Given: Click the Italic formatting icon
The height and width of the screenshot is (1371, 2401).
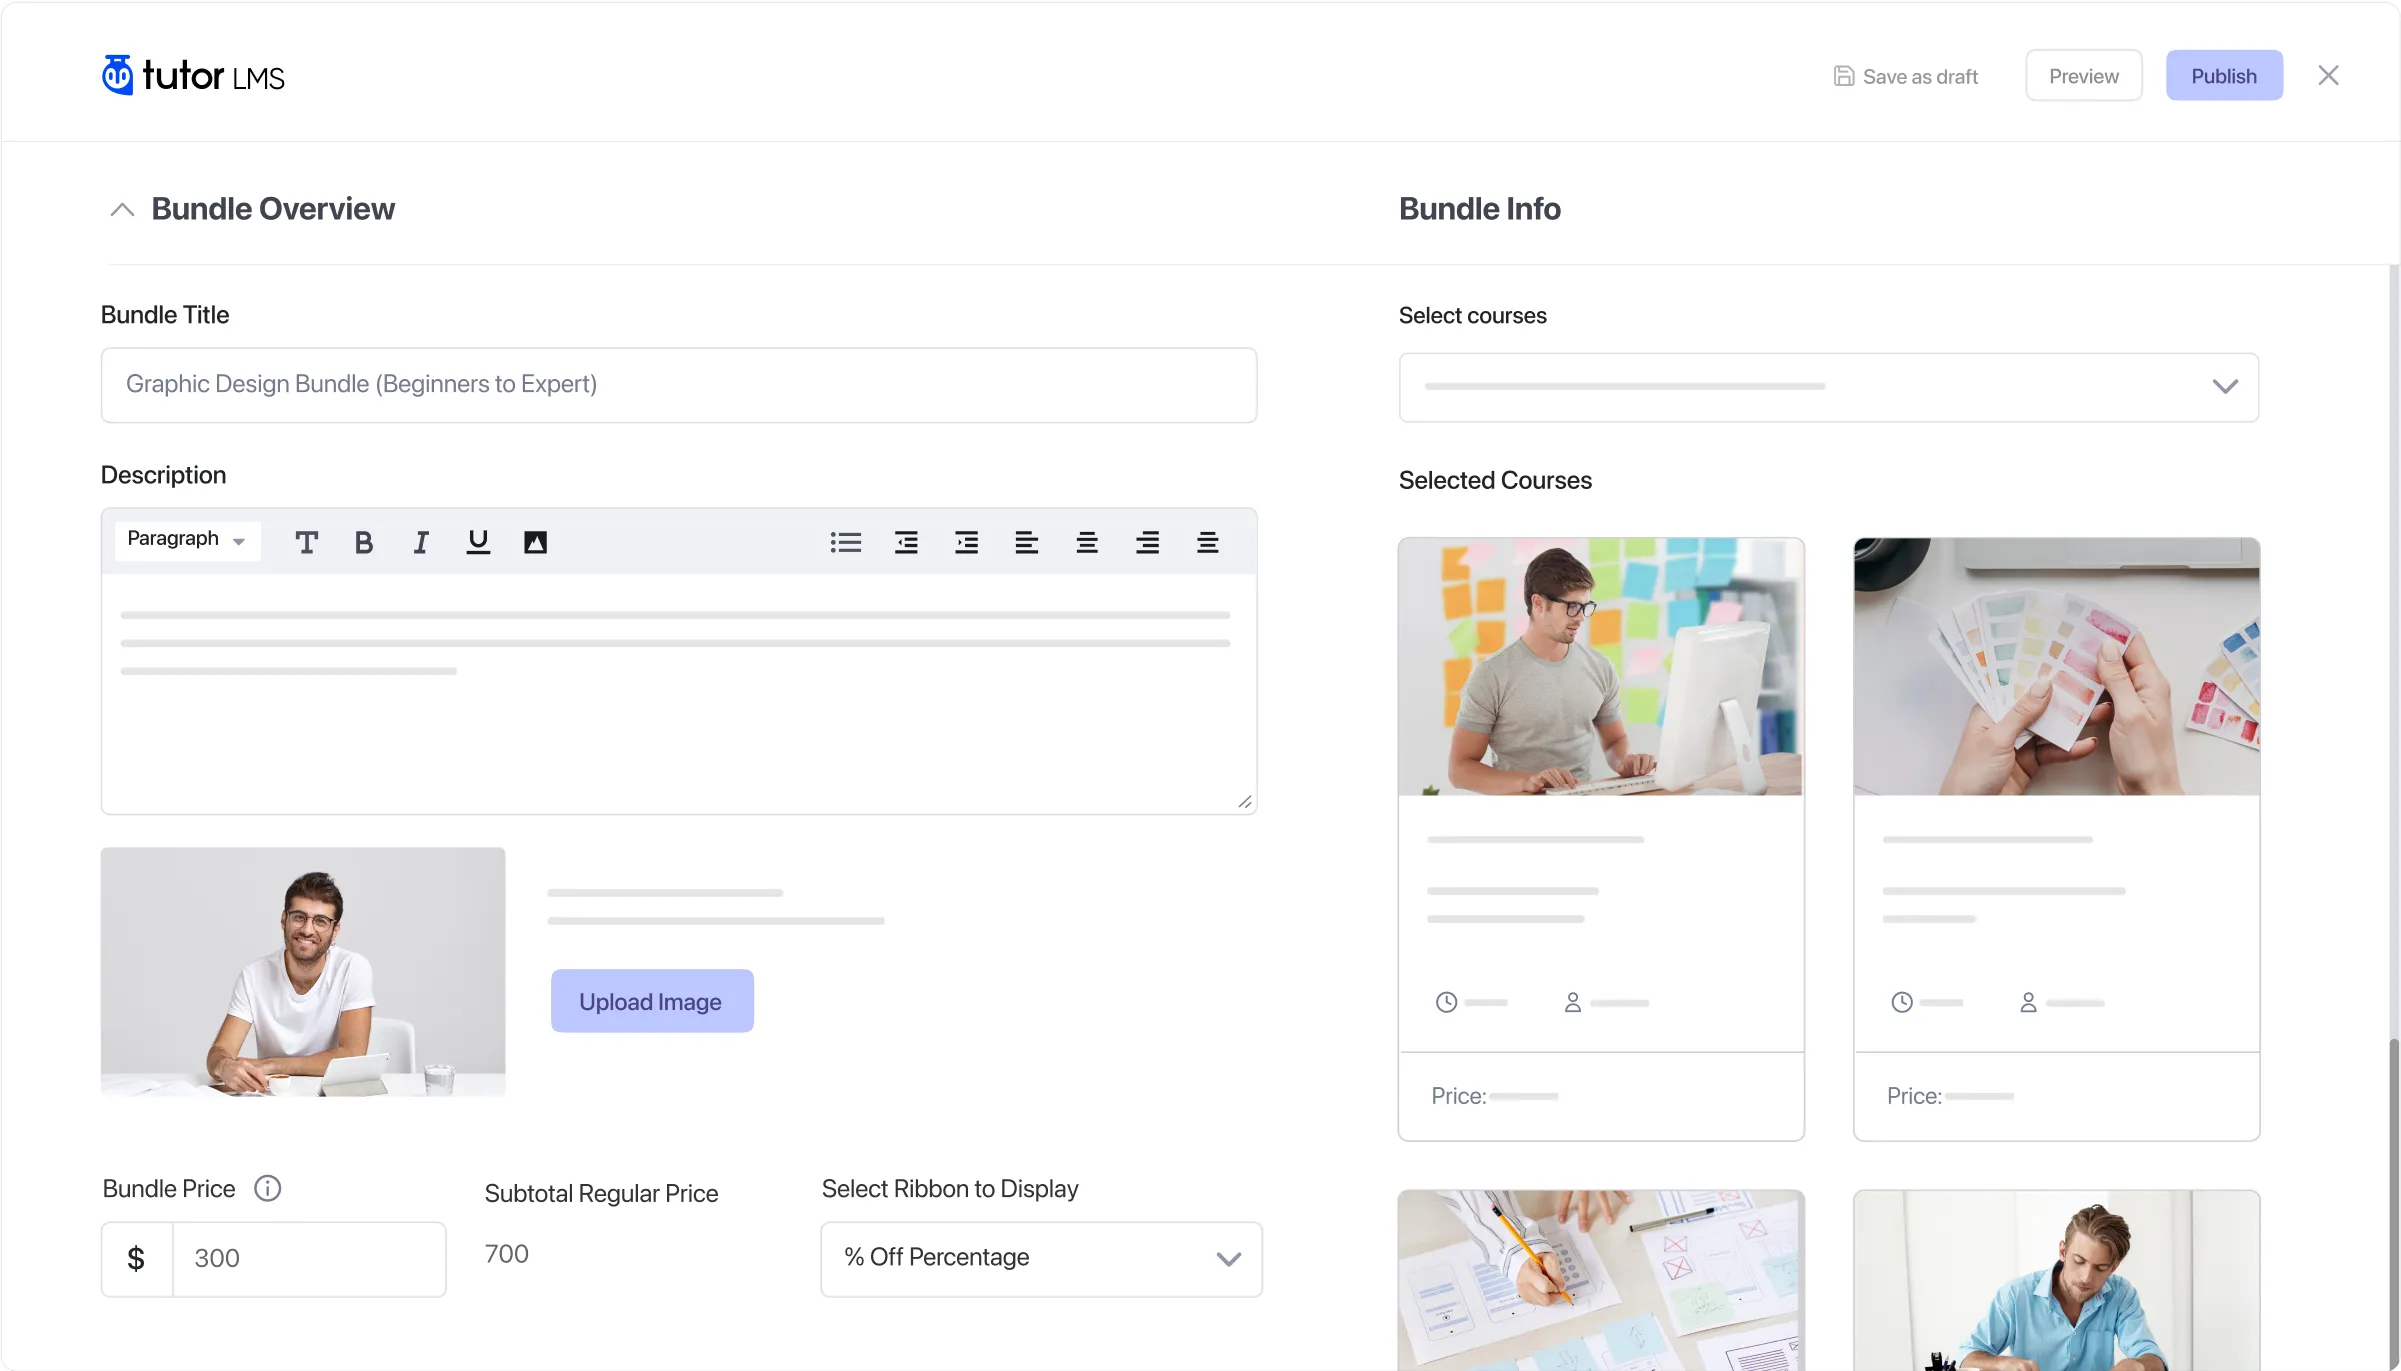Looking at the screenshot, I should pyautogui.click(x=419, y=541).
